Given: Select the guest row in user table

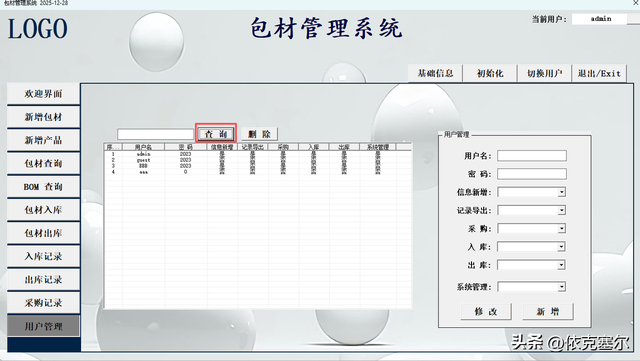Looking at the screenshot, I should tap(258, 160).
